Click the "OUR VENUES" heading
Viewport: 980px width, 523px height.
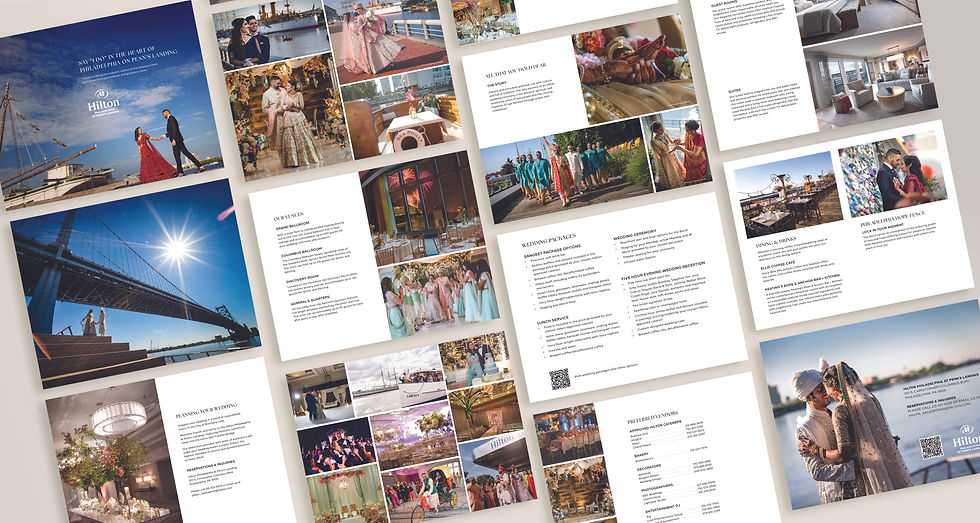[288, 217]
